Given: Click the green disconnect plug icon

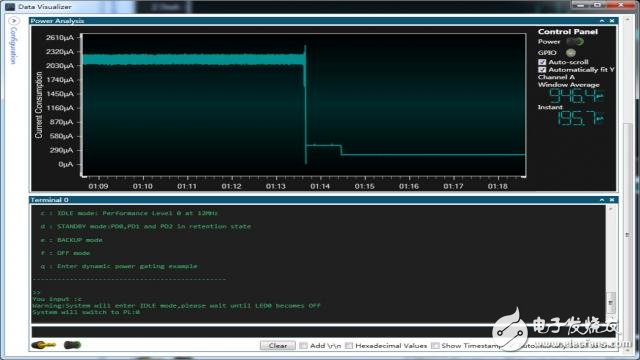Looking at the screenshot, I should (x=72, y=345).
